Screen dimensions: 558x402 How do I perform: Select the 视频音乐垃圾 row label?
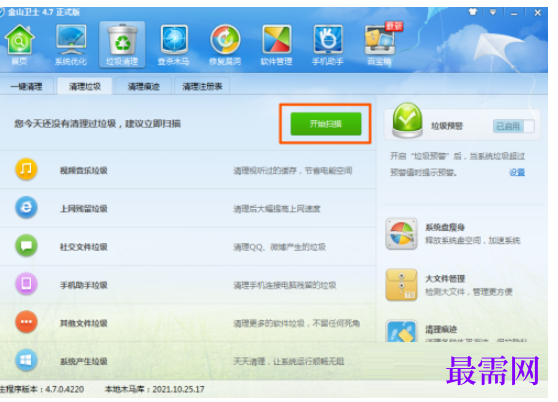click(84, 170)
